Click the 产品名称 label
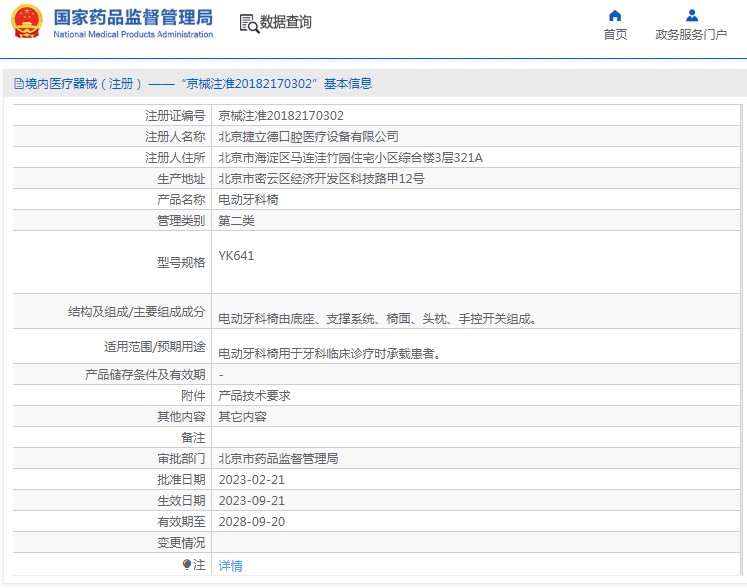 tap(181, 200)
